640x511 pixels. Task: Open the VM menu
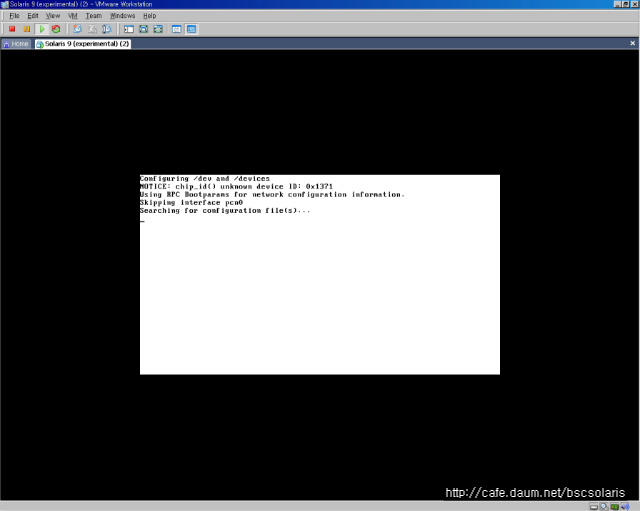pos(73,16)
